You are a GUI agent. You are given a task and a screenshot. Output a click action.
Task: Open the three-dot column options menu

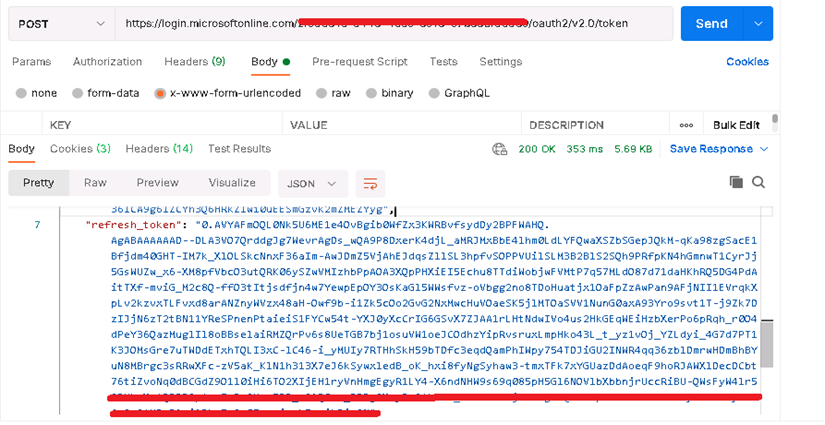(686, 125)
